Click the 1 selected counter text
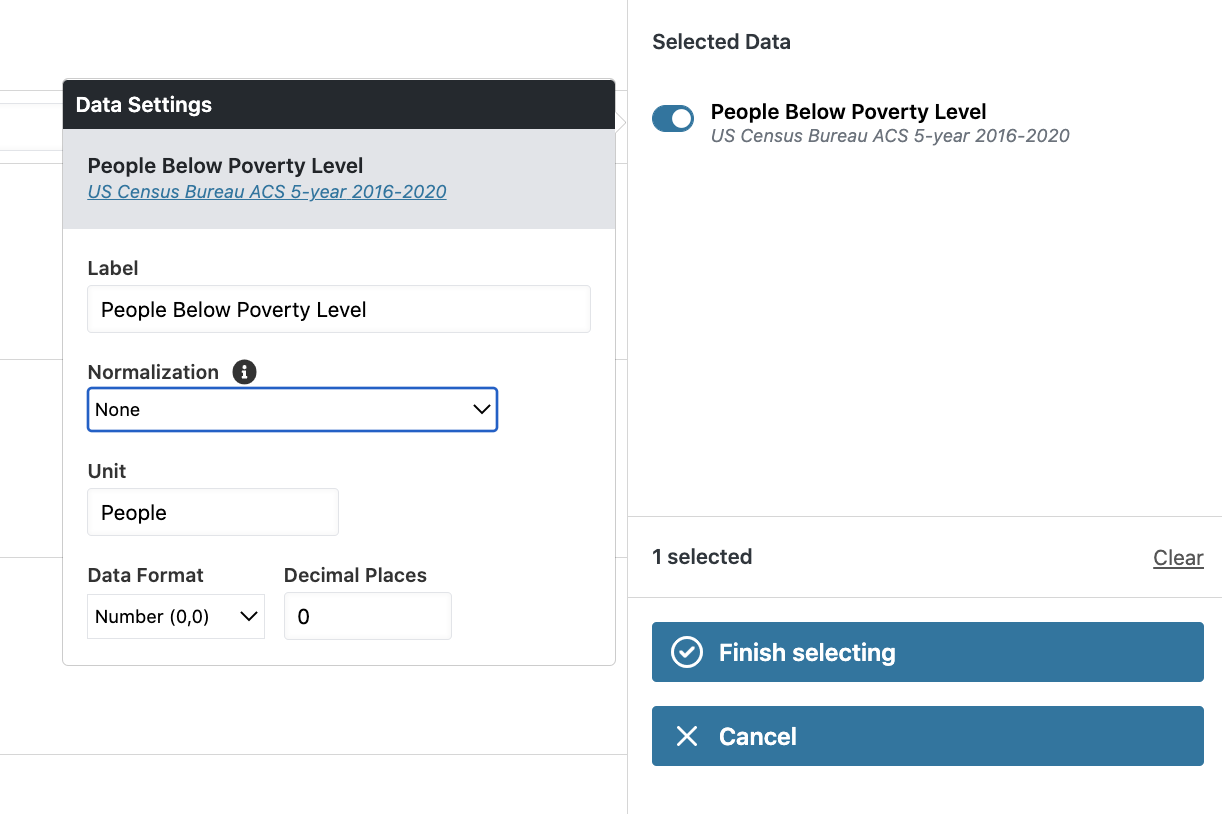This screenshot has width=1222, height=814. point(702,557)
